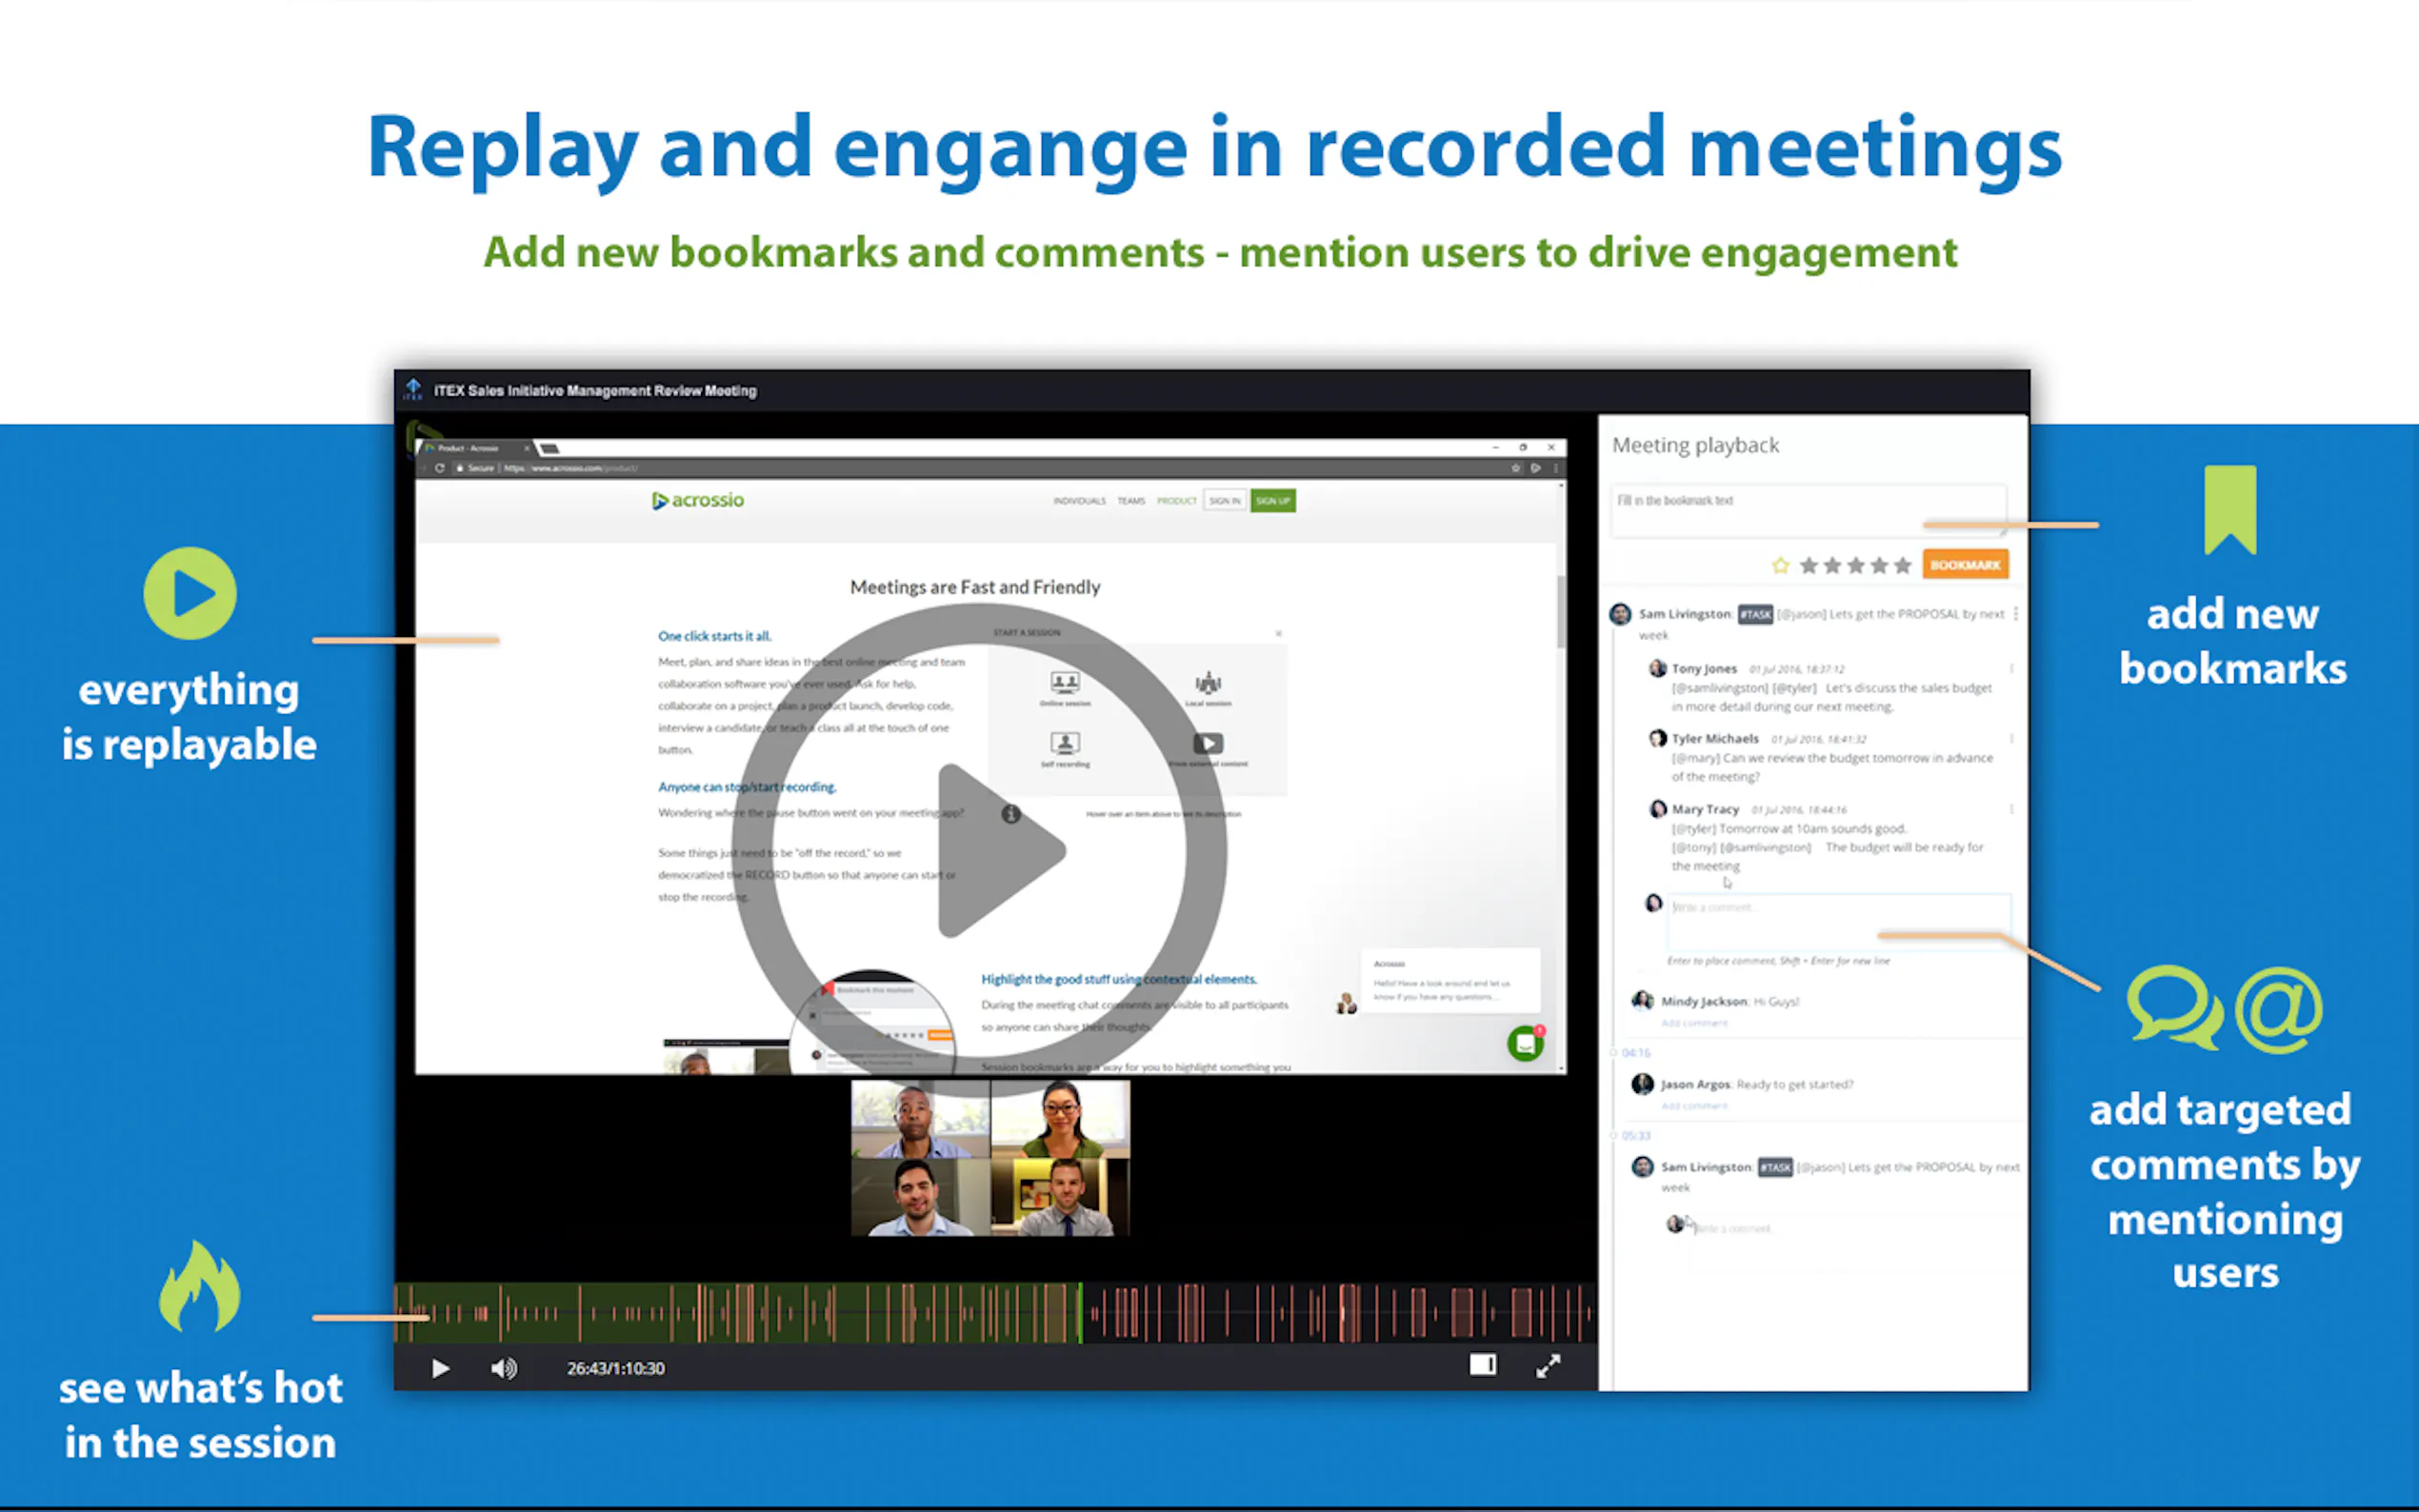Viewport: 2419px width, 1512px height.
Task: Click the PRODUCT menu item on acrossio
Action: tap(1176, 501)
